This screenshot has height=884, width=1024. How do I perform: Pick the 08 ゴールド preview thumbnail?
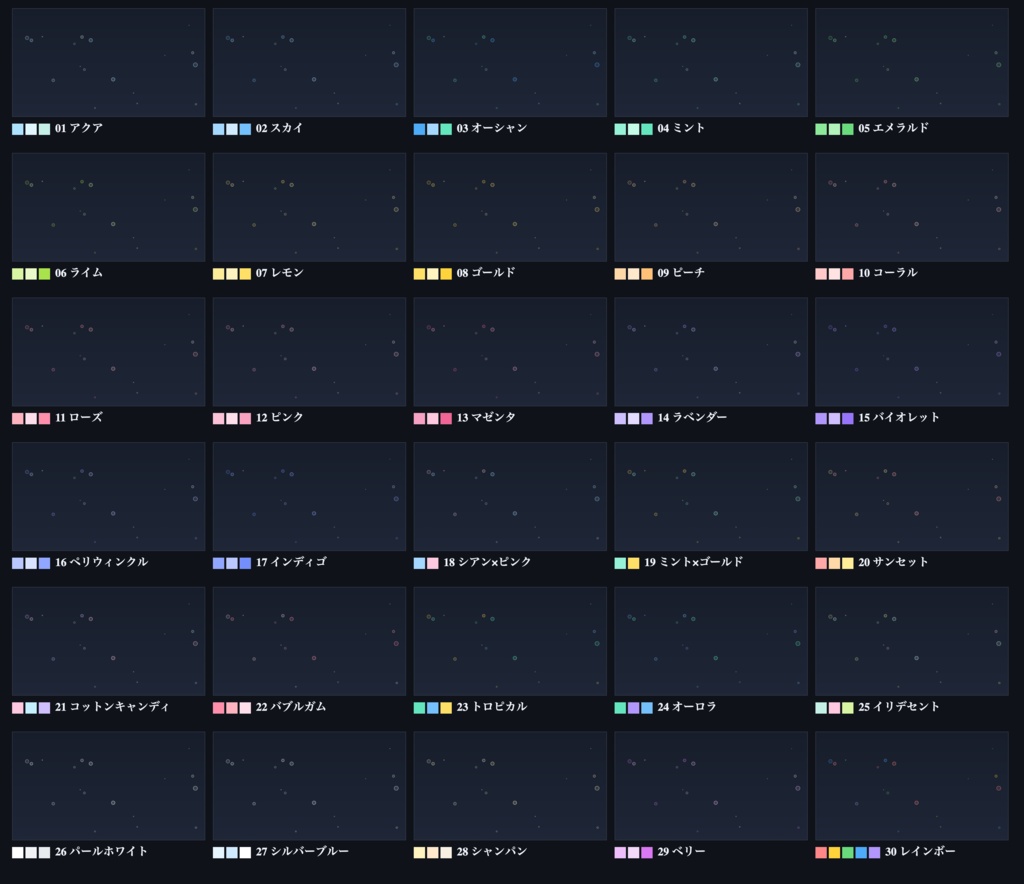pos(510,208)
